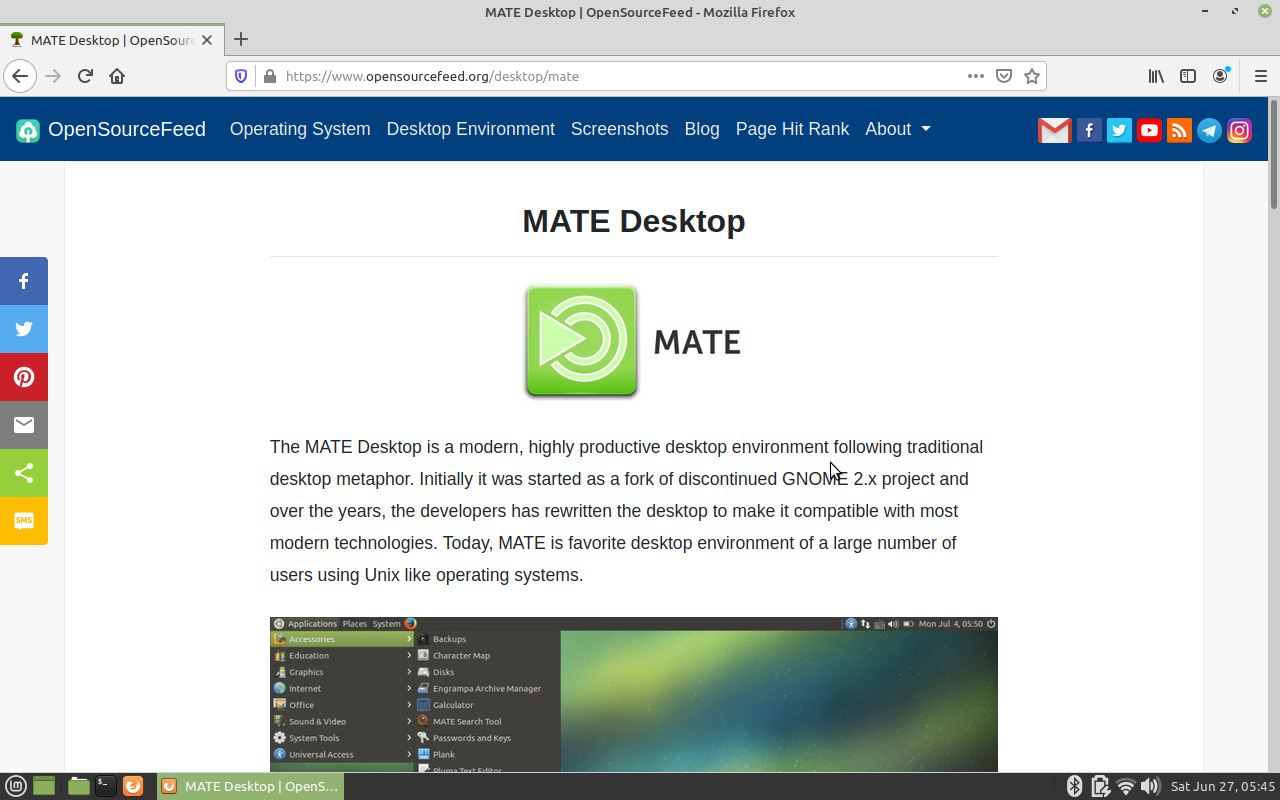Pin page using Pinterest share button

(x=24, y=377)
